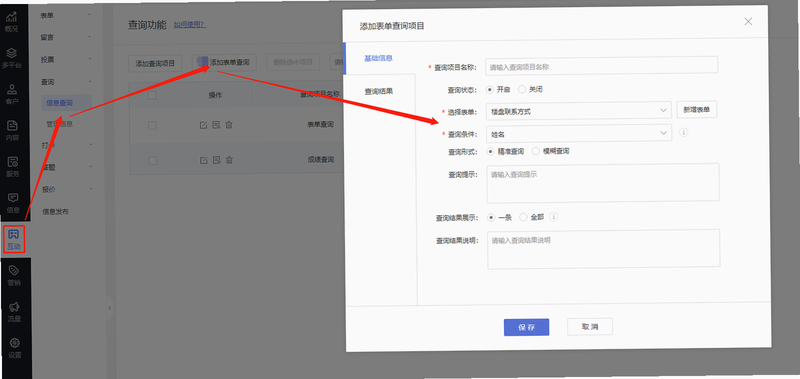Open the 选择表单 dropdown showing 楼盘联系方式
Image resolution: width=800 pixels, height=379 pixels.
tap(579, 111)
